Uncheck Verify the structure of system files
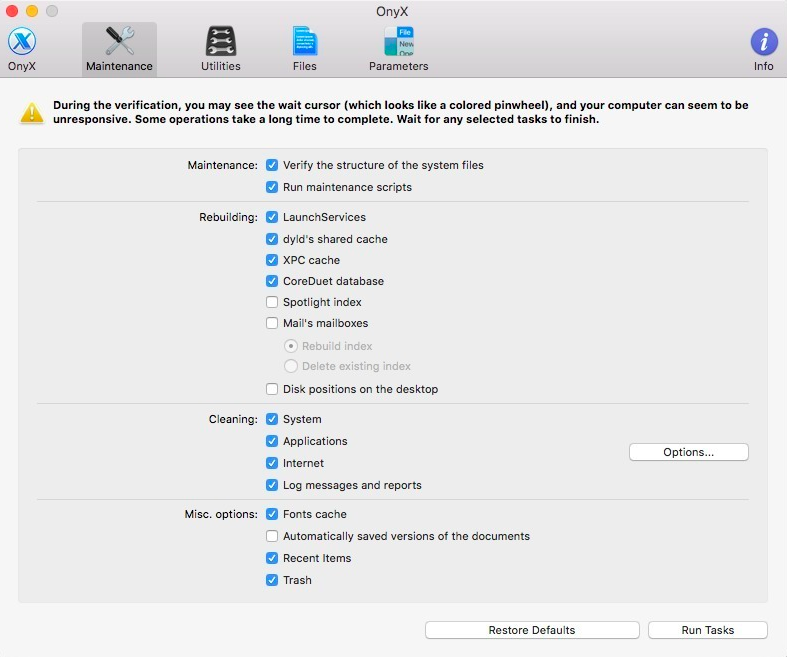Image resolution: width=787 pixels, height=657 pixels. 272,165
